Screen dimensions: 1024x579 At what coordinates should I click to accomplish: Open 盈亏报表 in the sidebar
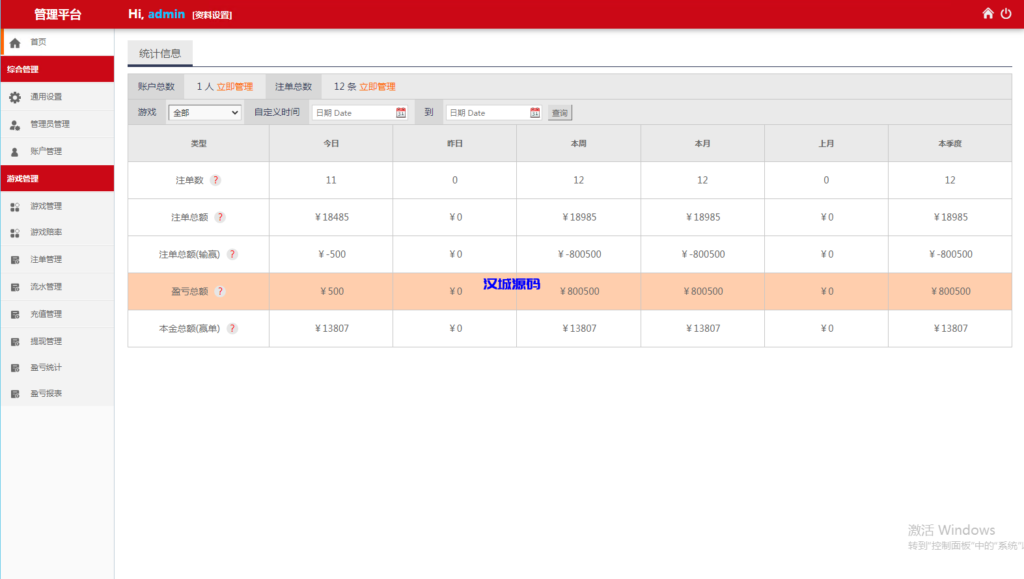46,394
